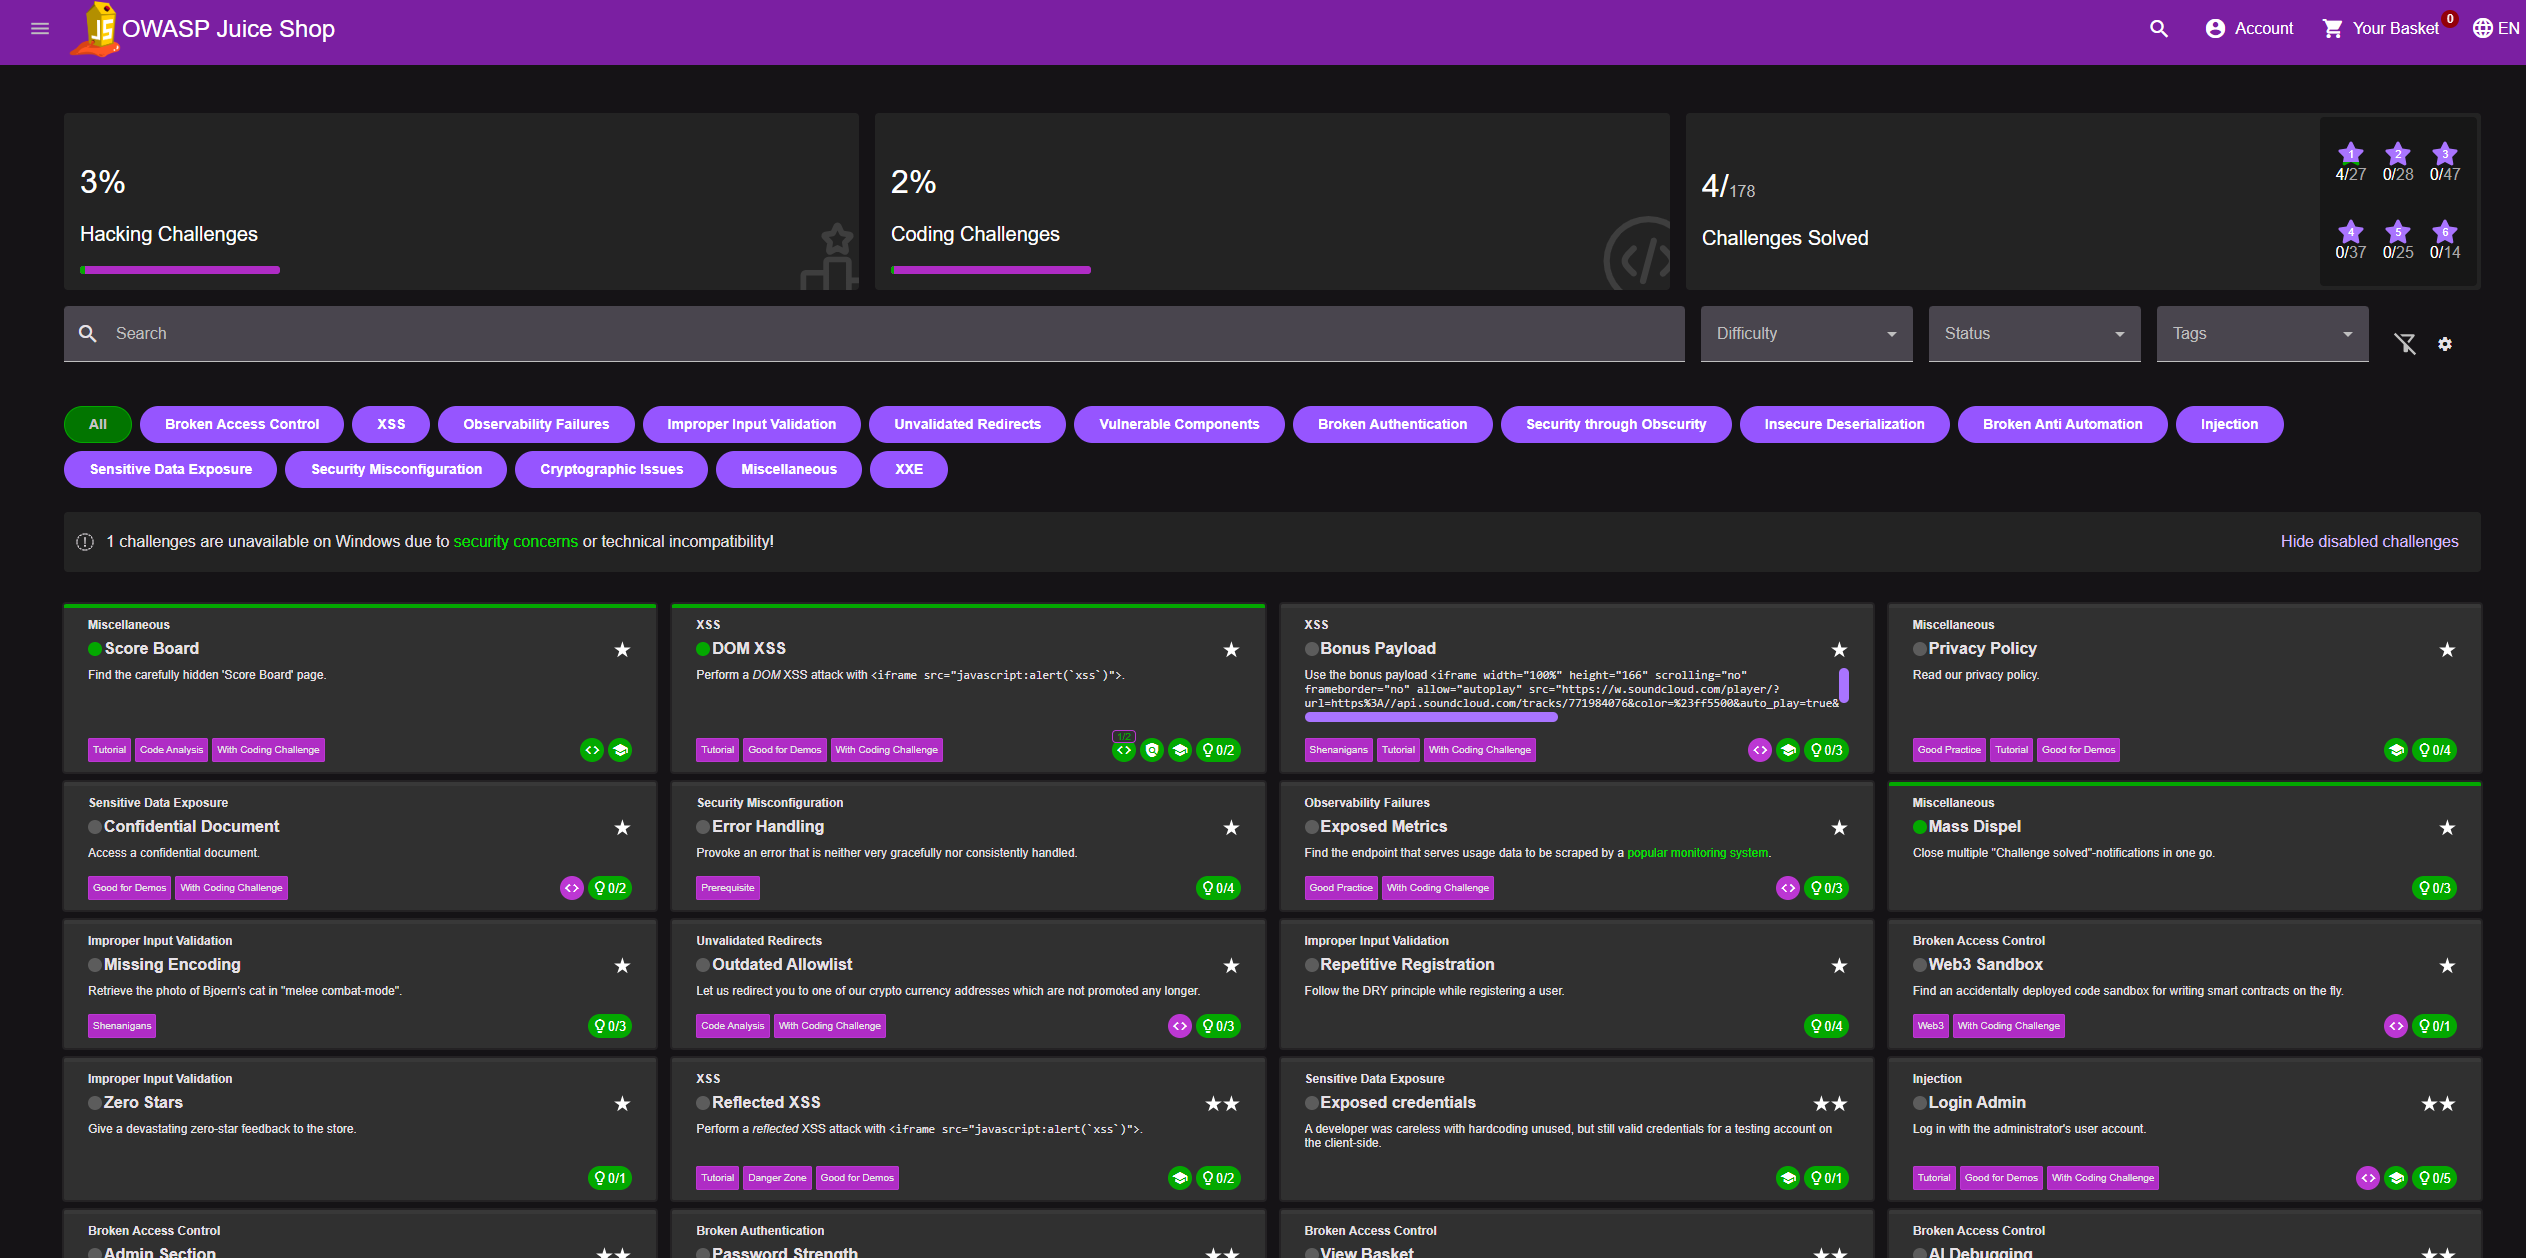Click Hide disabled challenges
The height and width of the screenshot is (1258, 2526).
tap(2369, 542)
